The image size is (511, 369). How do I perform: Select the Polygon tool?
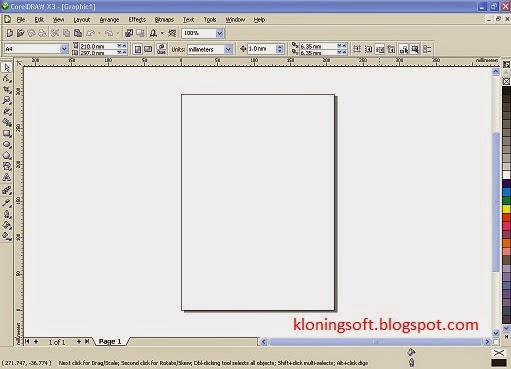coord(7,155)
